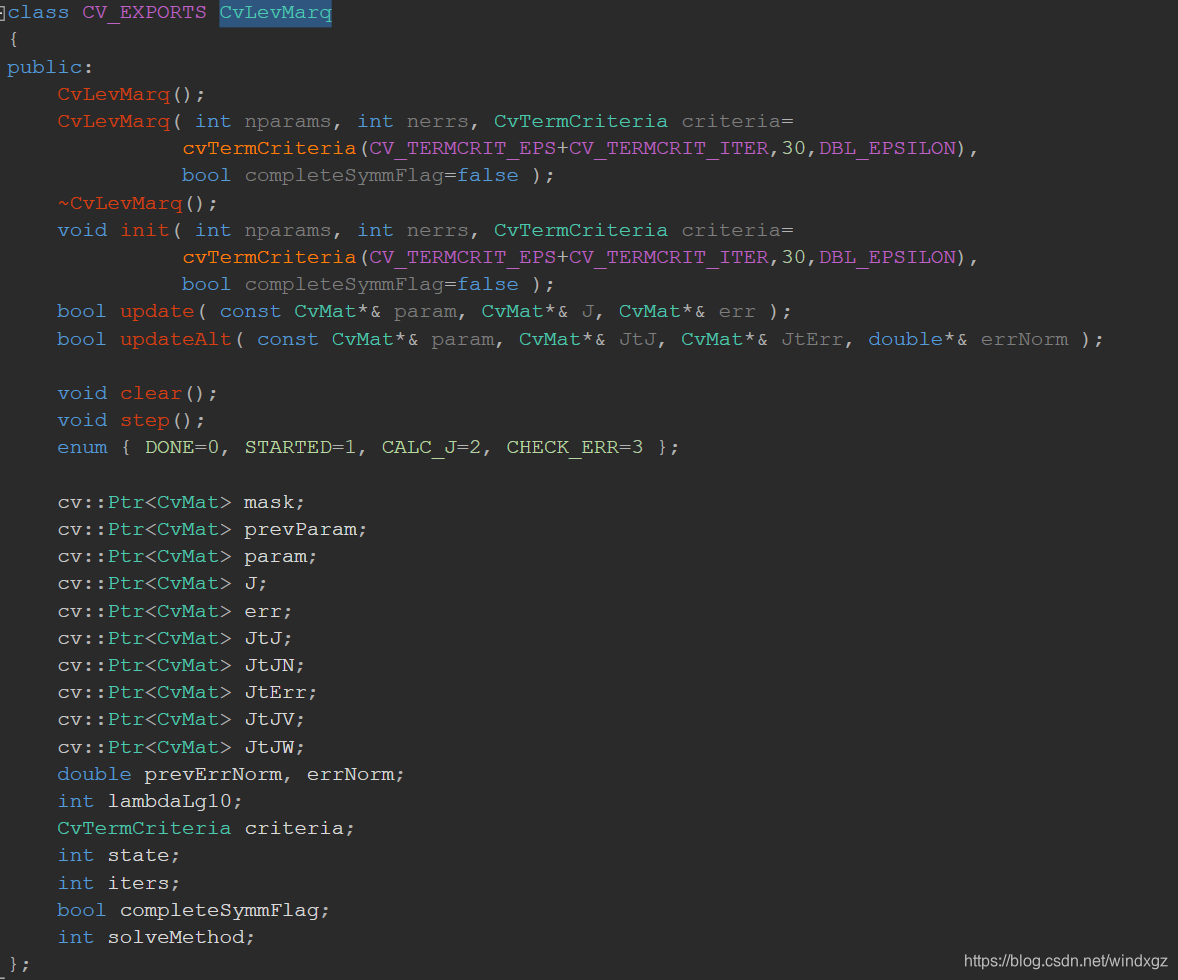The image size is (1178, 980).
Task: Click the CV_TERMCRIT_EPS constant
Action: [460, 147]
